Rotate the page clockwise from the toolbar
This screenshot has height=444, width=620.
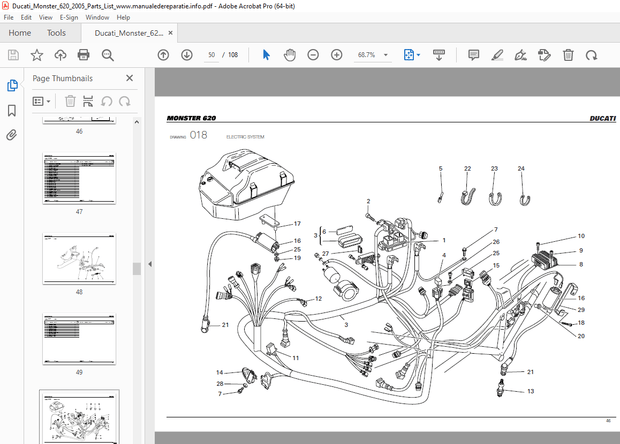592,55
